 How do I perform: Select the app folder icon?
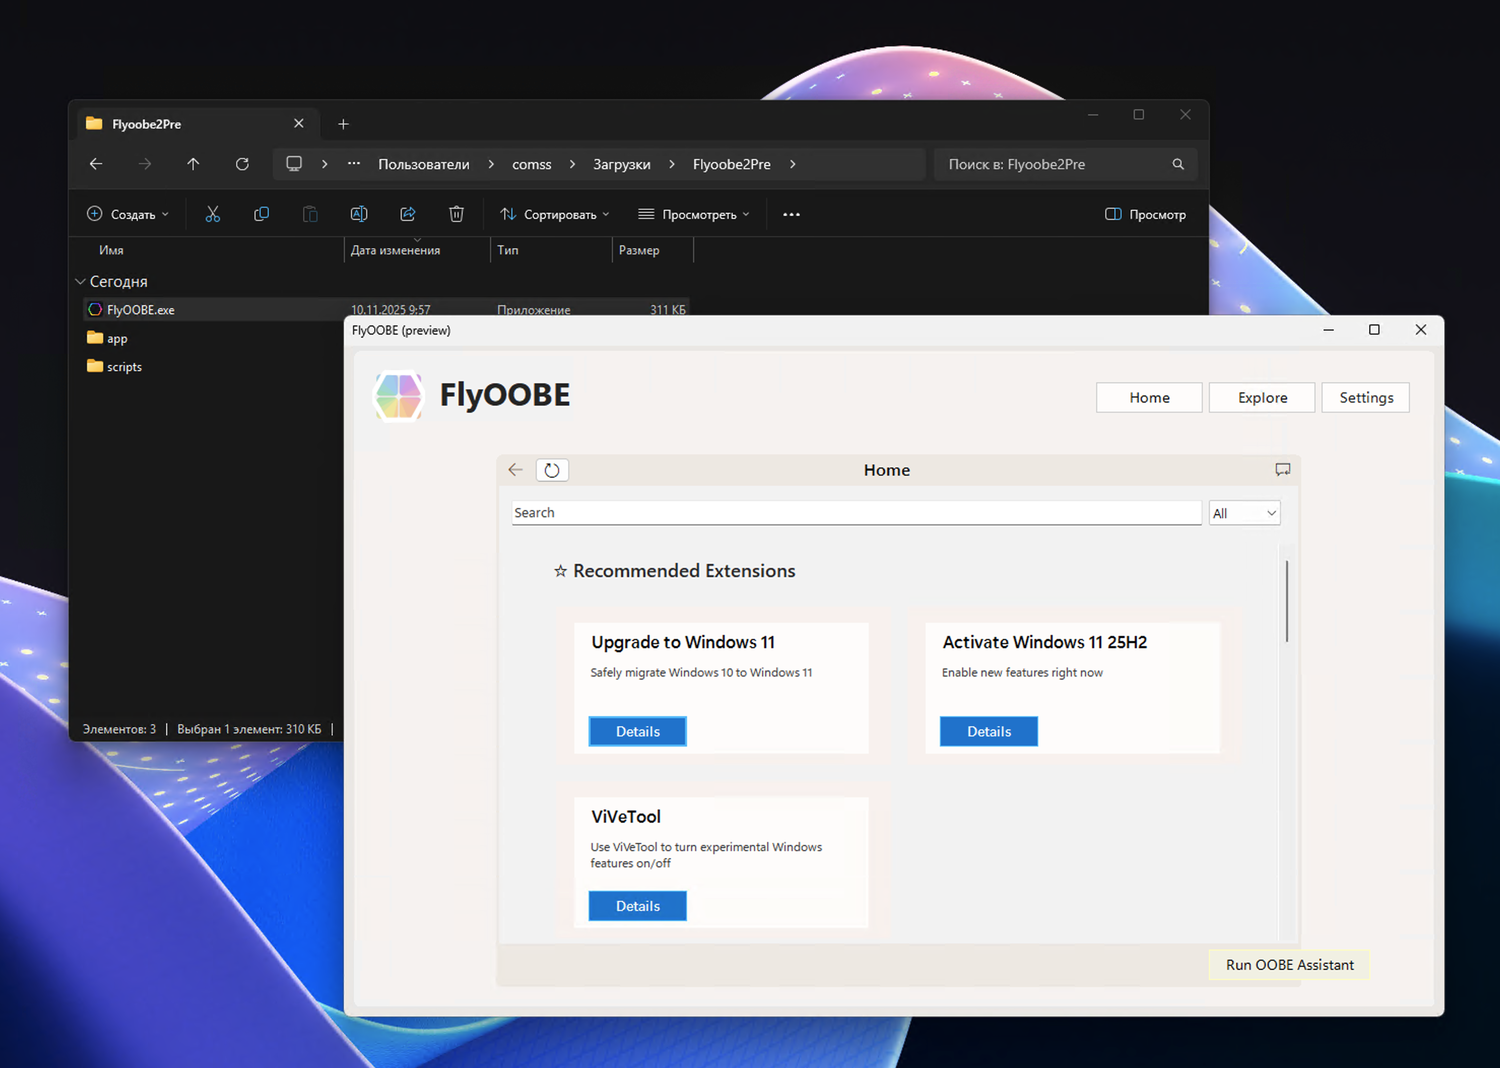click(x=95, y=338)
